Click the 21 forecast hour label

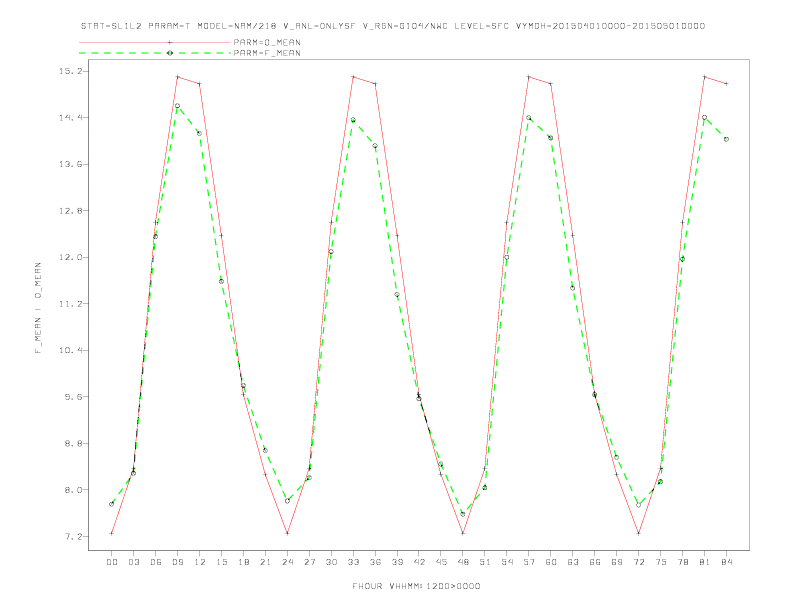point(265,562)
